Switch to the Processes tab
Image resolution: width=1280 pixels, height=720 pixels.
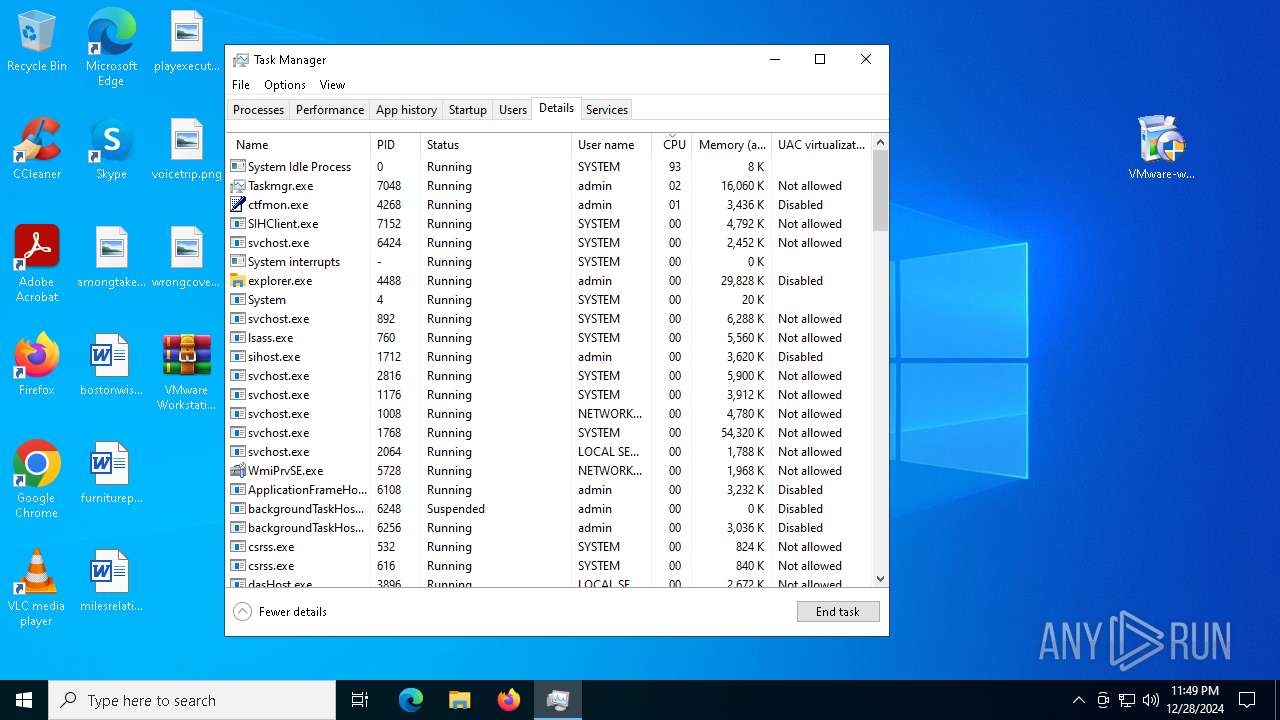[259, 110]
